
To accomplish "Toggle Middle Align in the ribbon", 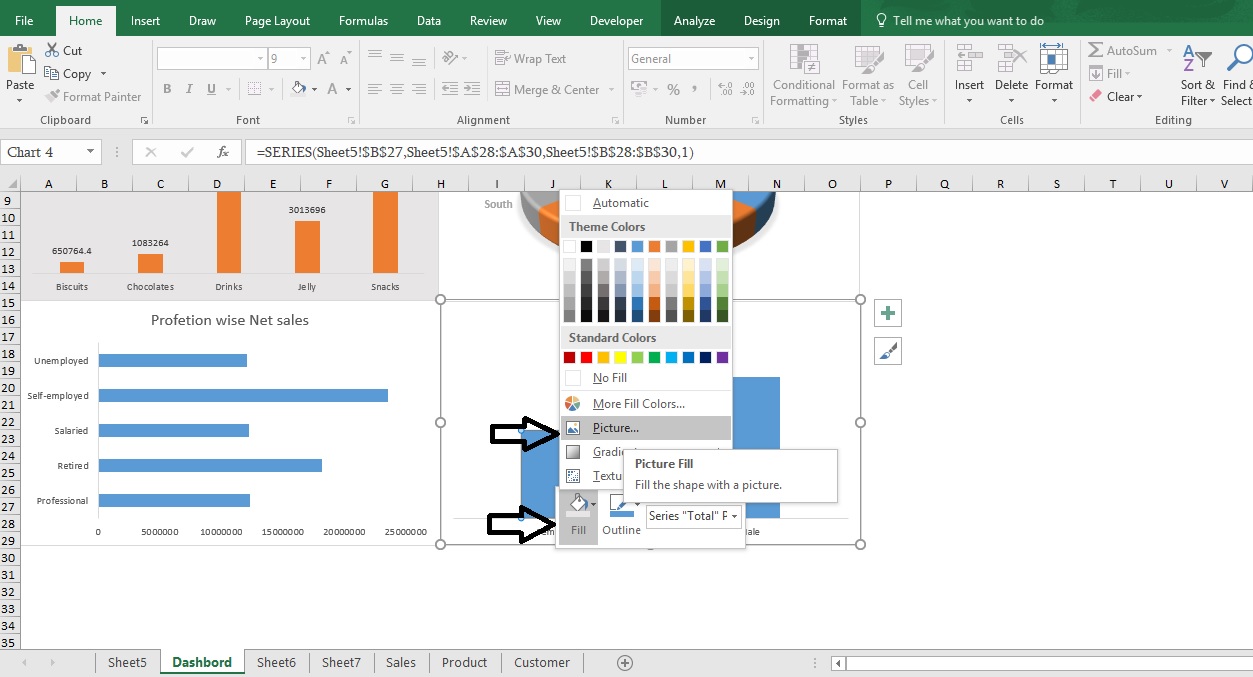I will click(x=396, y=59).
